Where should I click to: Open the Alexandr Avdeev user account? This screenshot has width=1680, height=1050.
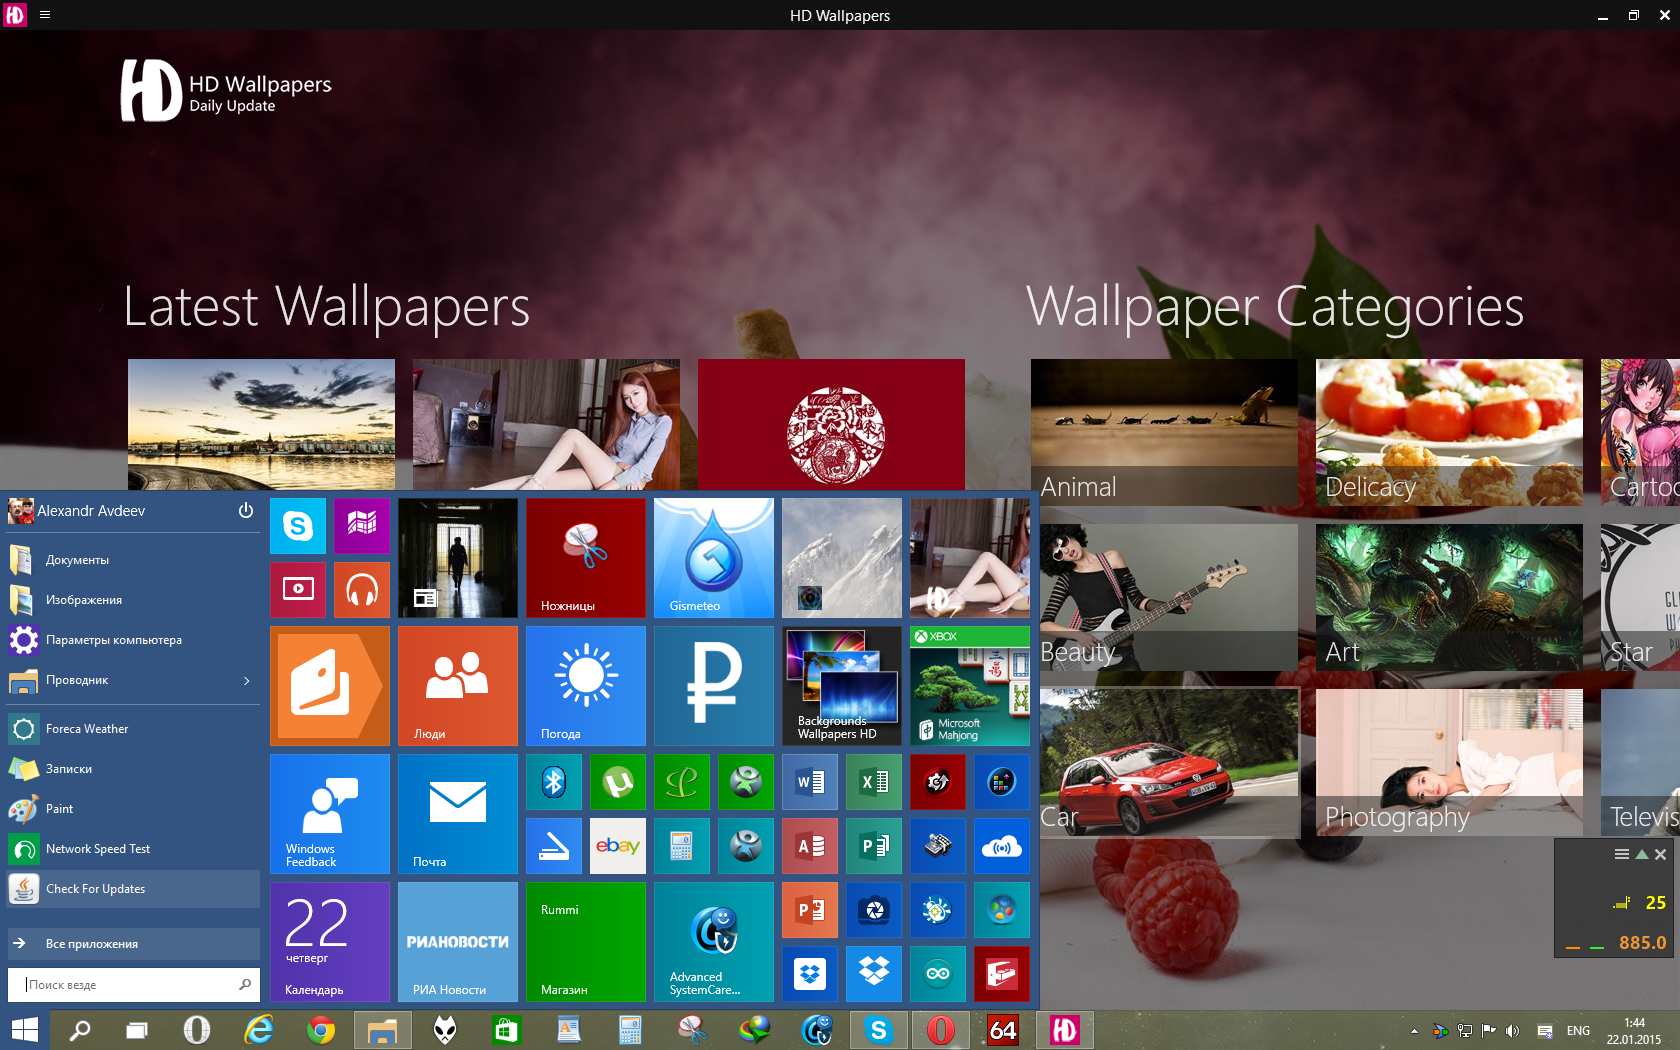pos(77,511)
